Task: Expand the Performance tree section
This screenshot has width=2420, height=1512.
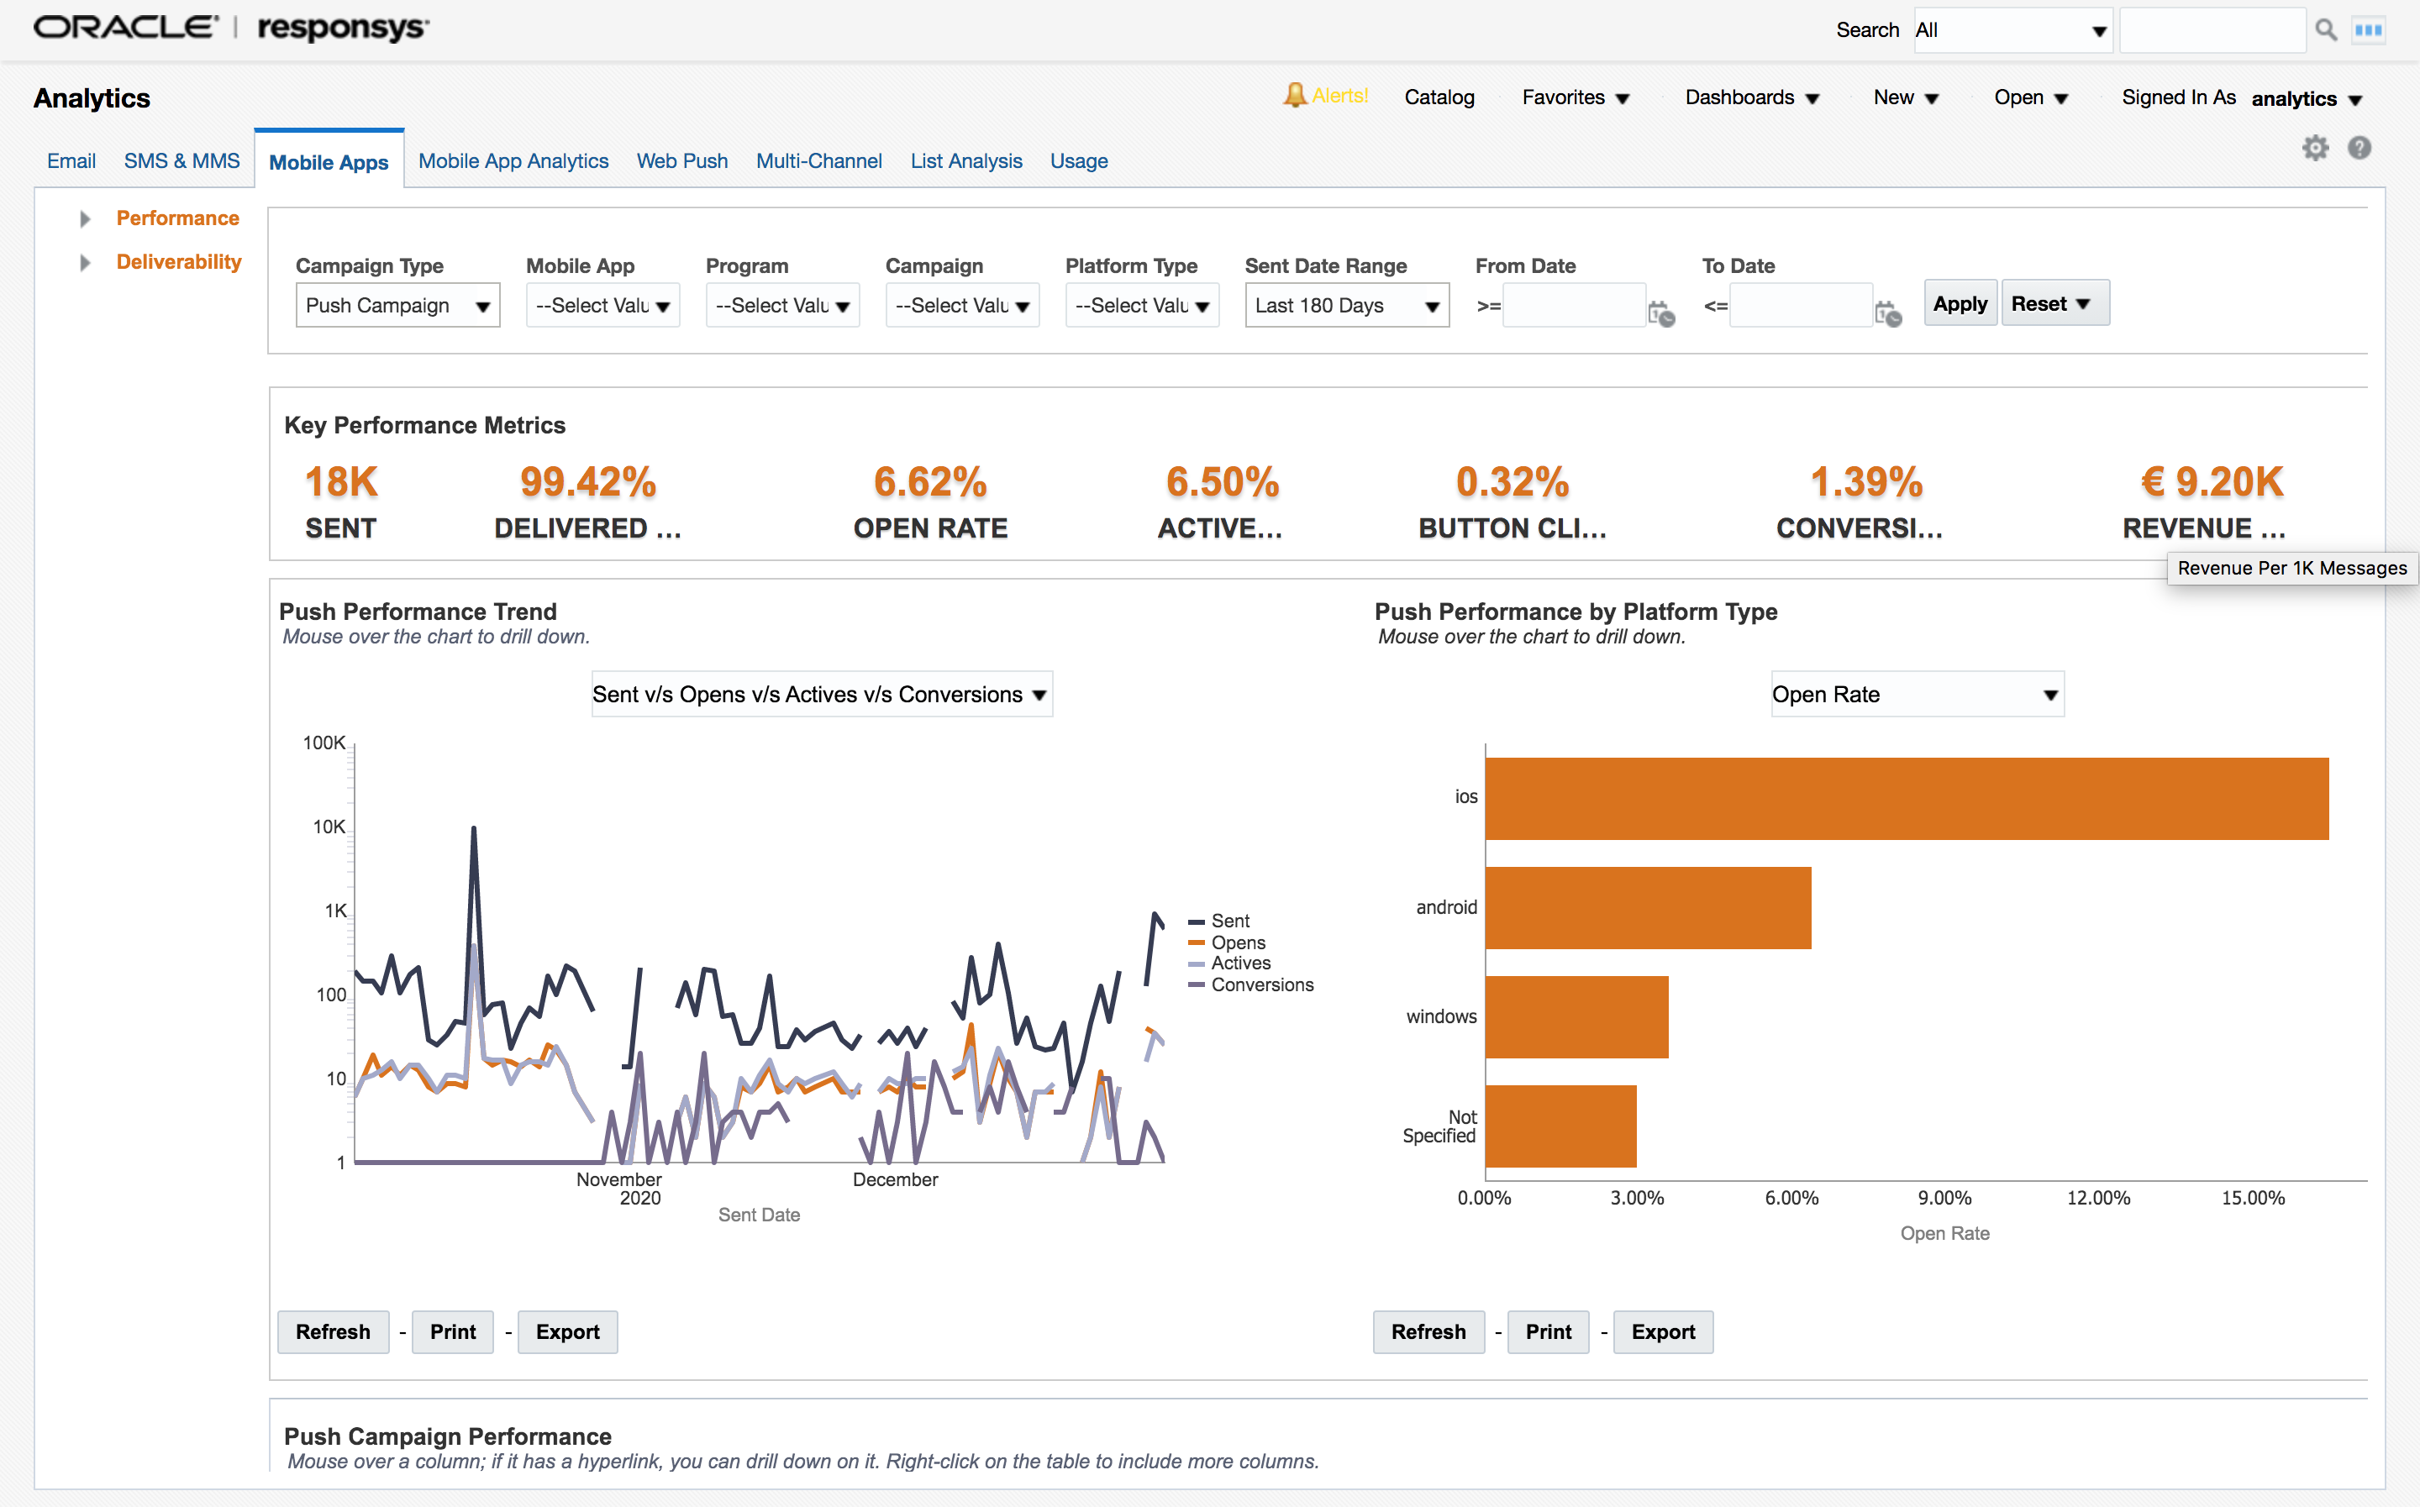Action: point(85,219)
